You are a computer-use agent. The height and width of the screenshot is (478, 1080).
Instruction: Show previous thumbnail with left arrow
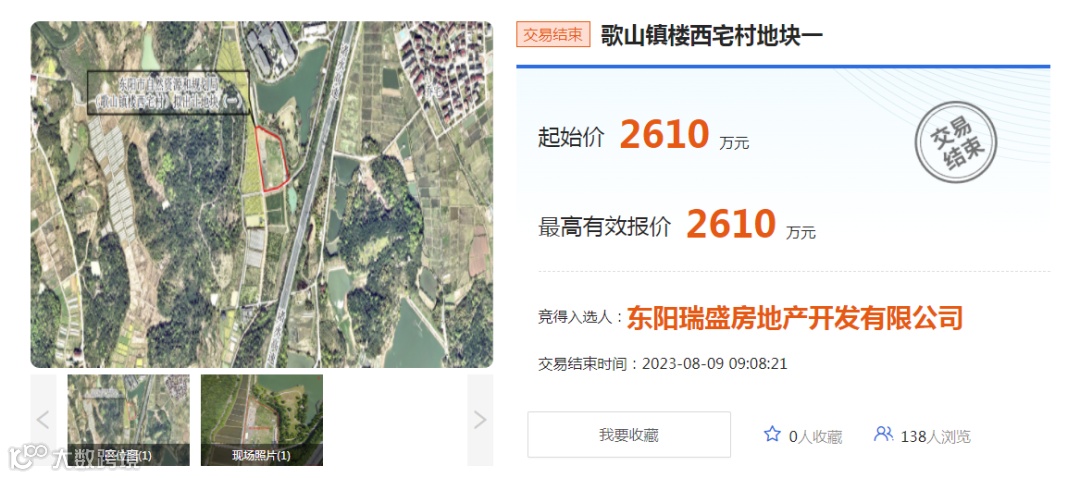pos(43,419)
